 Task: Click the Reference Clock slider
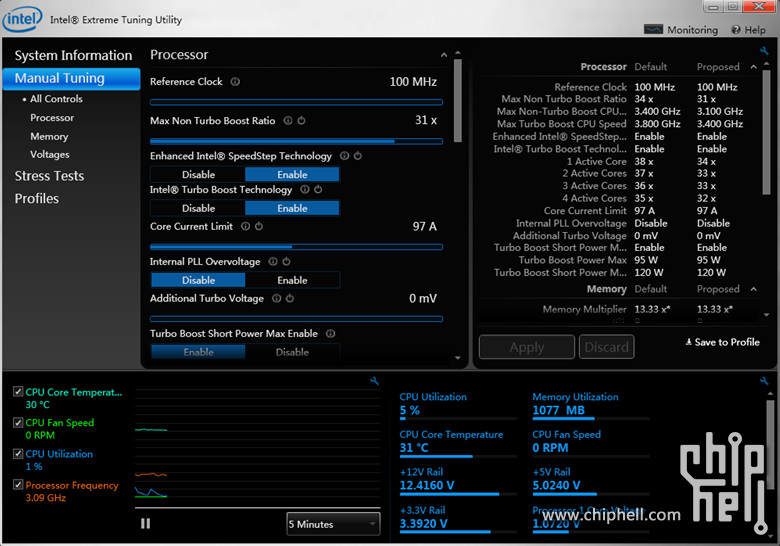(x=296, y=102)
